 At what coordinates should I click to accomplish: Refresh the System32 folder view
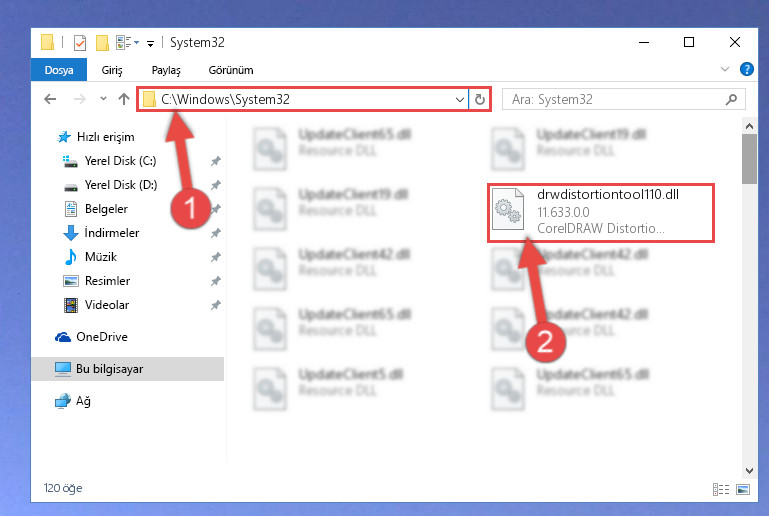[480, 100]
